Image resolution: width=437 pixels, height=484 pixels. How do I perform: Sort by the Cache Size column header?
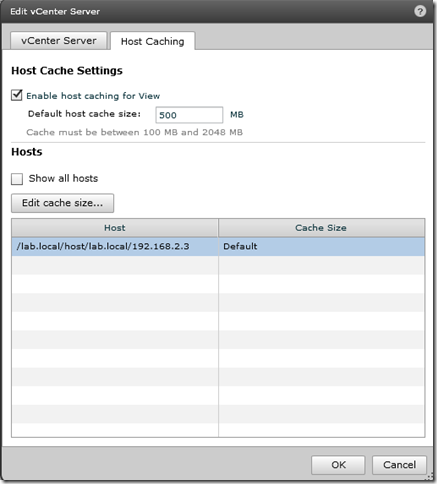point(321,228)
